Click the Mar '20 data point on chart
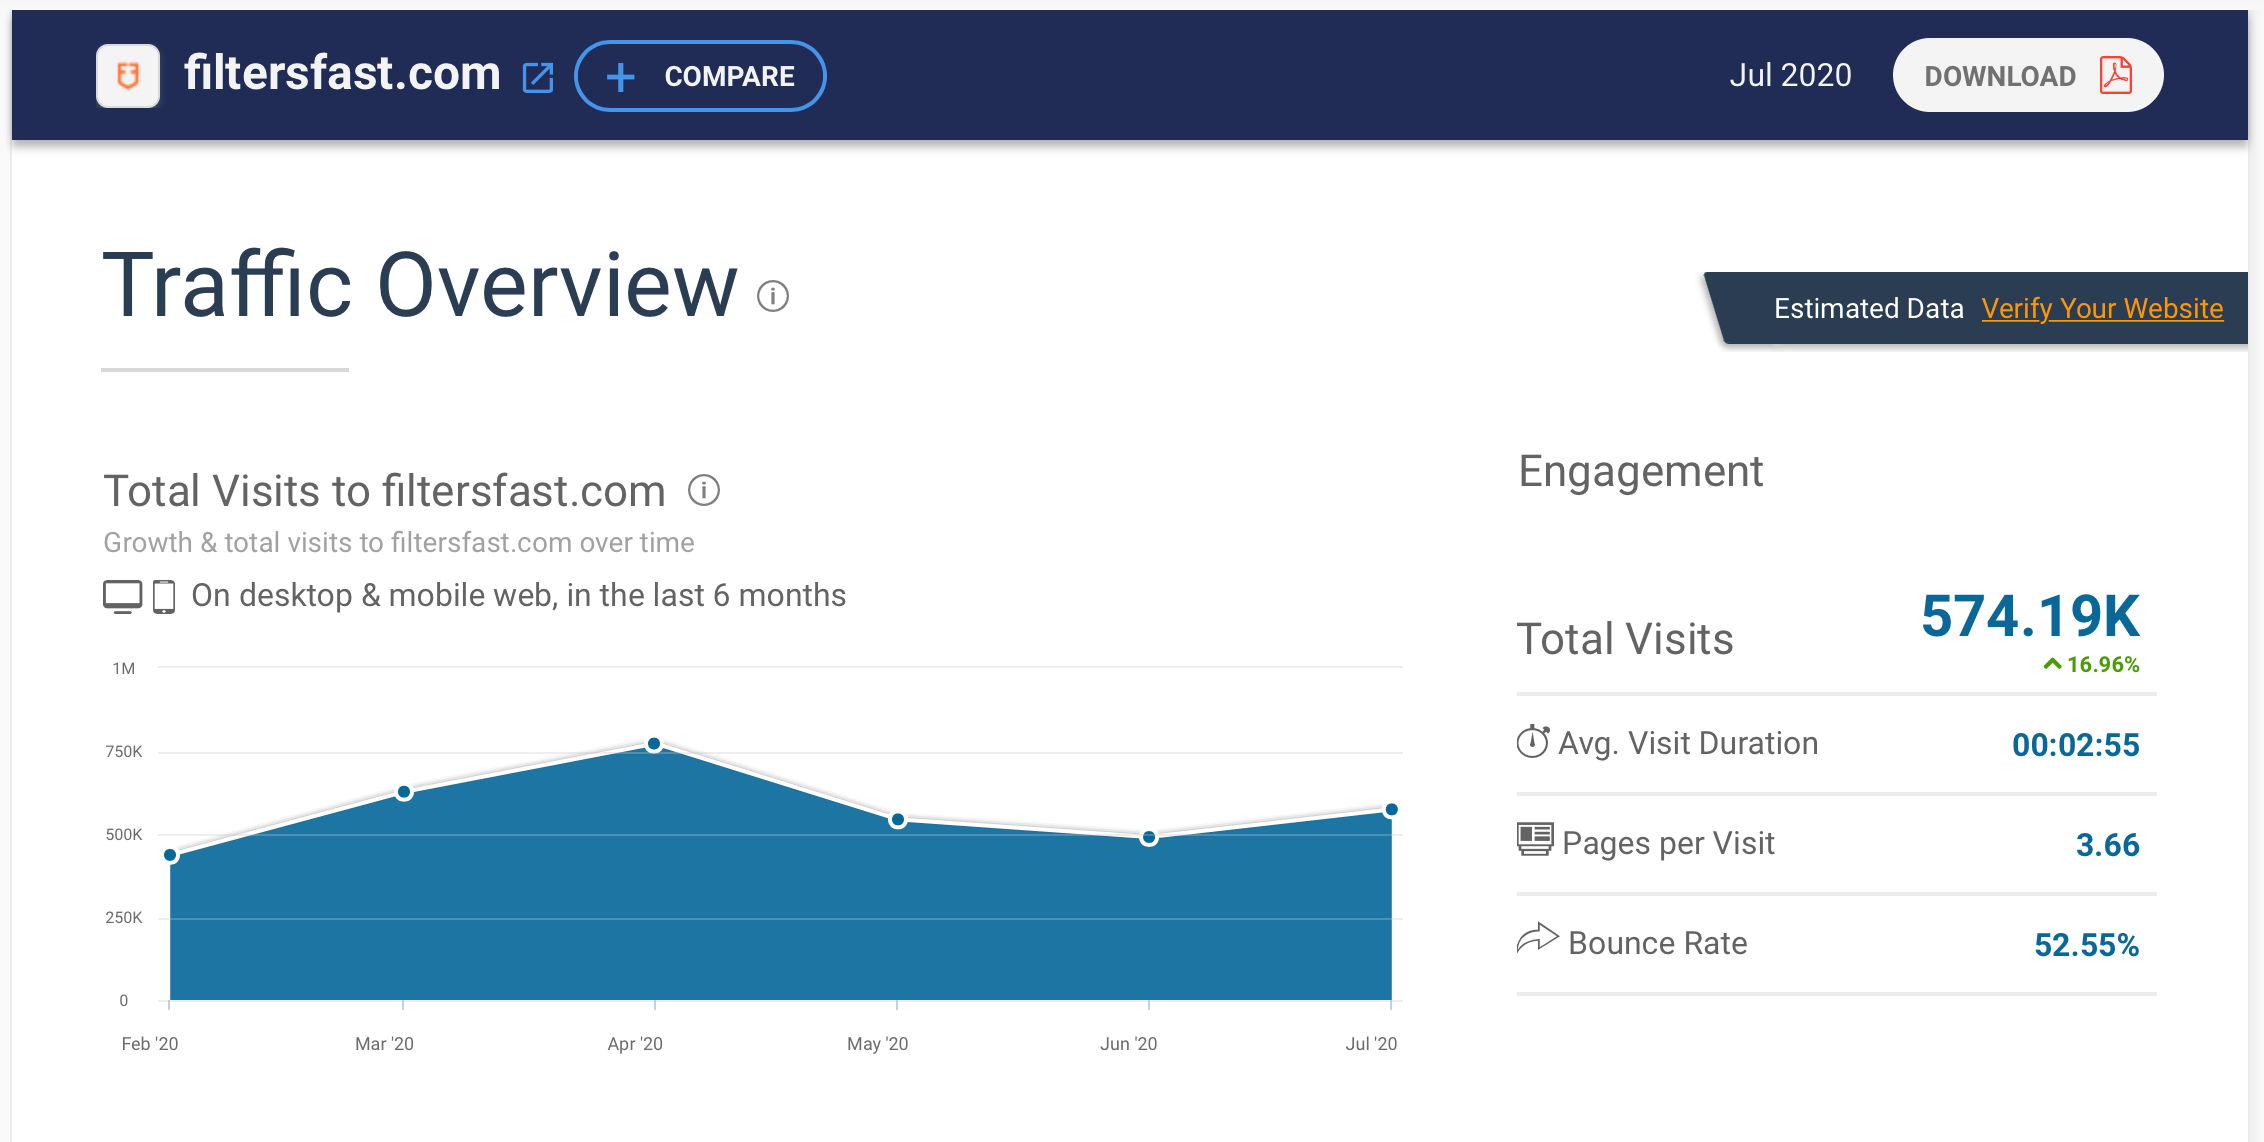 point(404,792)
